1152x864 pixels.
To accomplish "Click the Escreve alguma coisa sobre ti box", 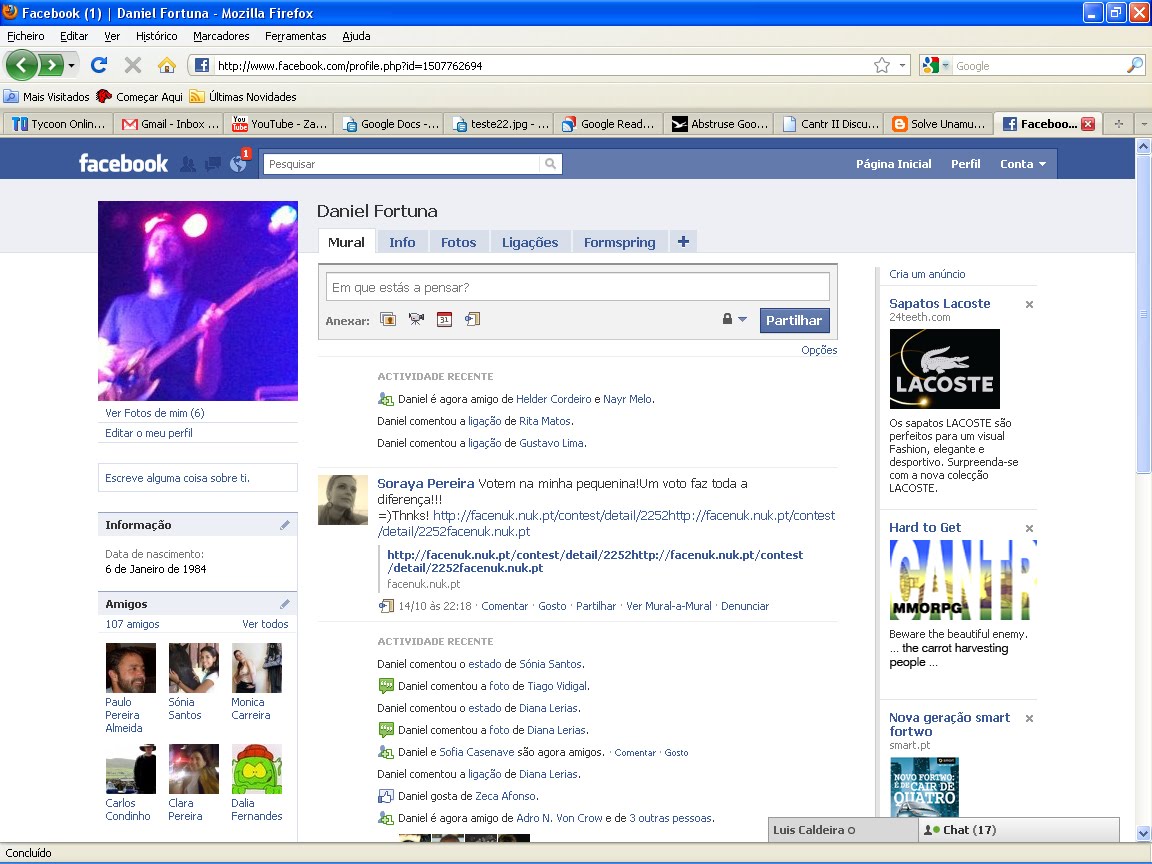I will (198, 478).
